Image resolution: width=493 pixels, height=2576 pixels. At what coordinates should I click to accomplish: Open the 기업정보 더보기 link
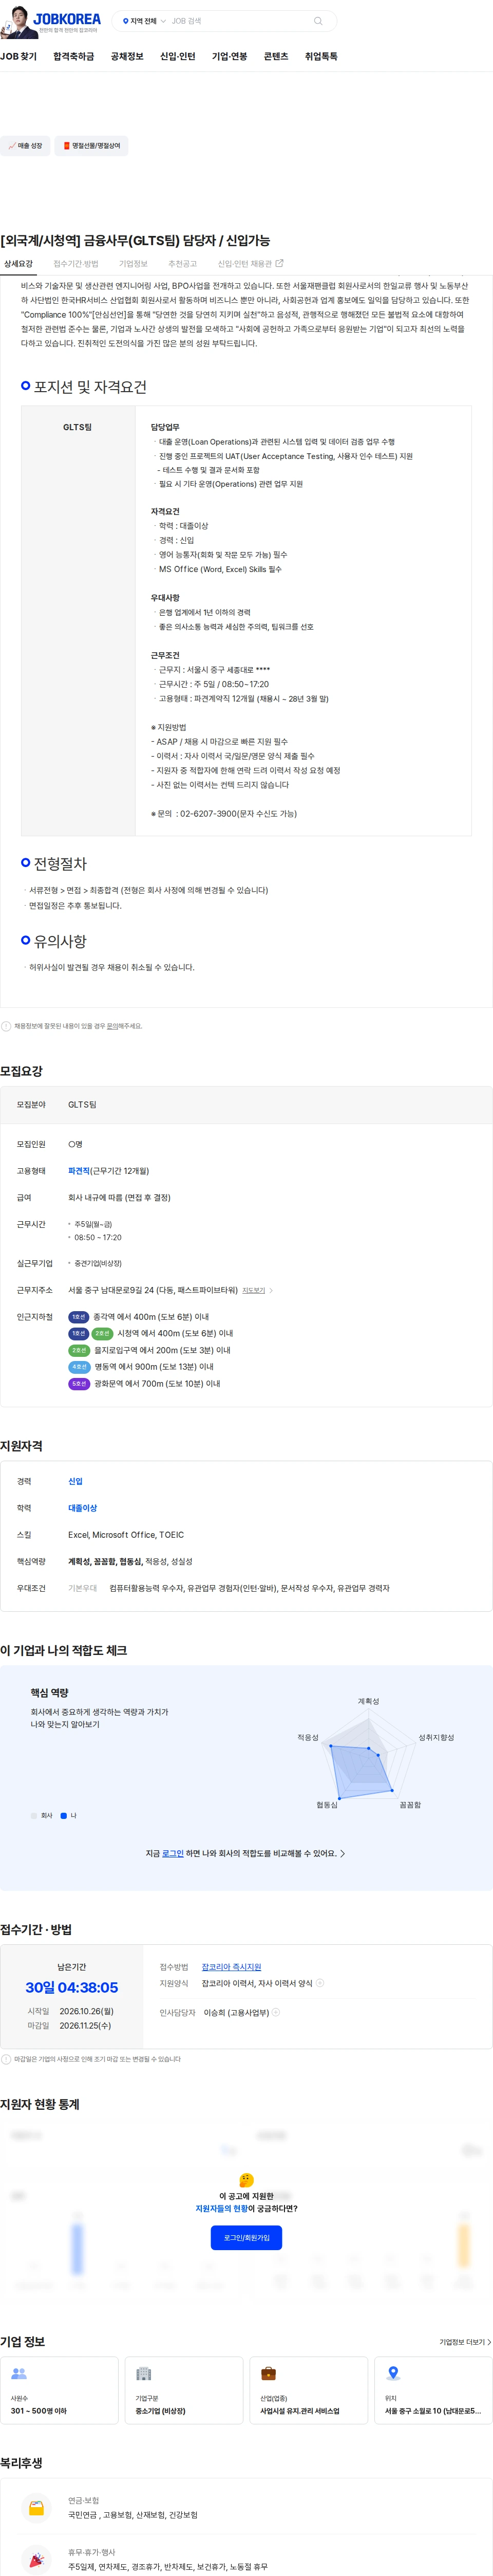[465, 2342]
